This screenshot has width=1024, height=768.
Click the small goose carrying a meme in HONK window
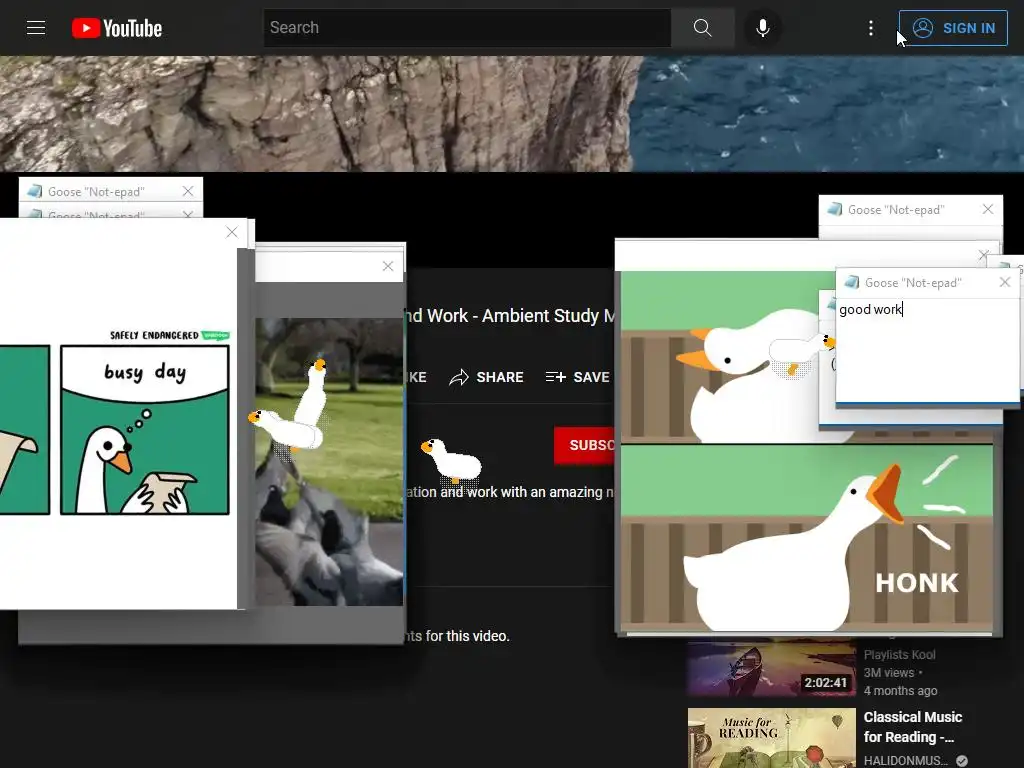click(x=801, y=355)
